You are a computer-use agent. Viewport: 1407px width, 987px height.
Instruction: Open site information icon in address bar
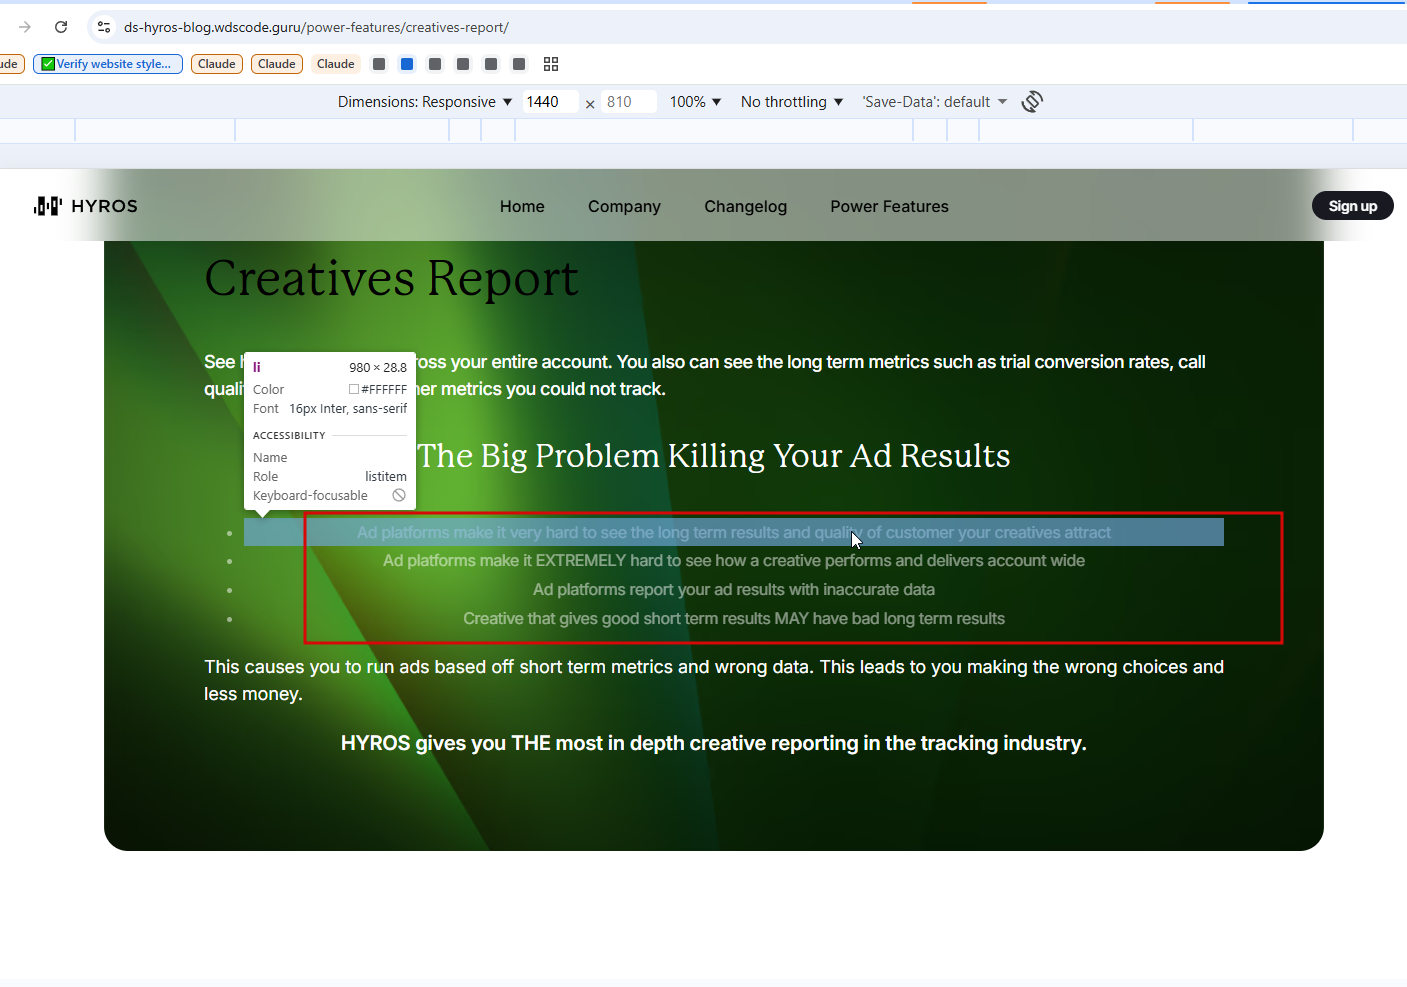104,27
